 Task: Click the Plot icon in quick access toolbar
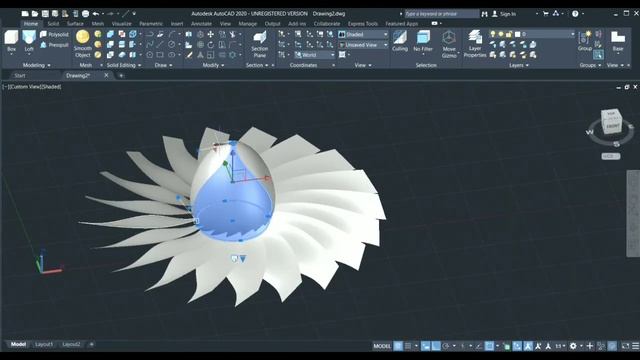pos(85,13)
